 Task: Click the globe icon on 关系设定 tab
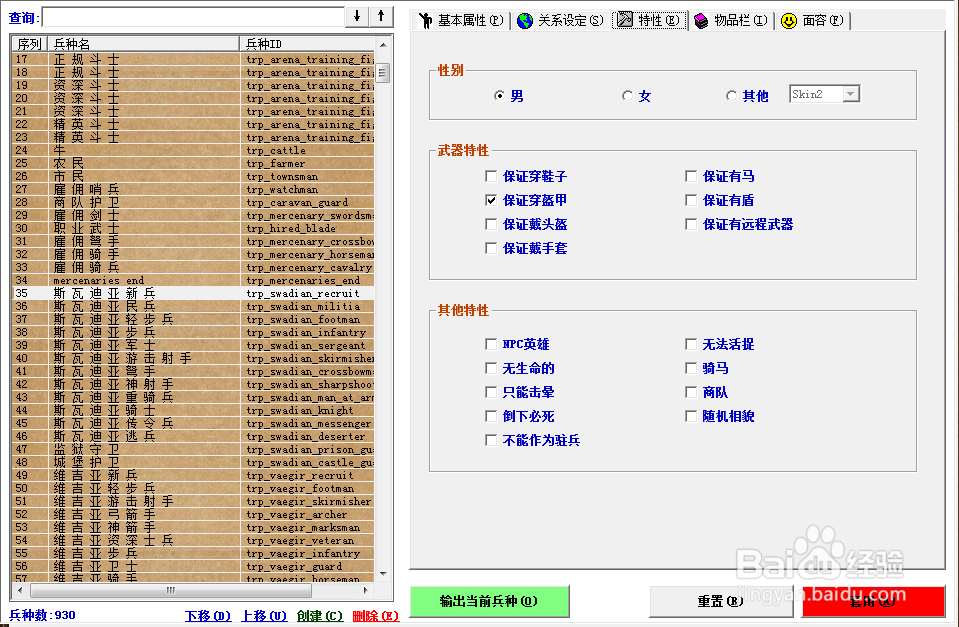pyautogui.click(x=525, y=20)
